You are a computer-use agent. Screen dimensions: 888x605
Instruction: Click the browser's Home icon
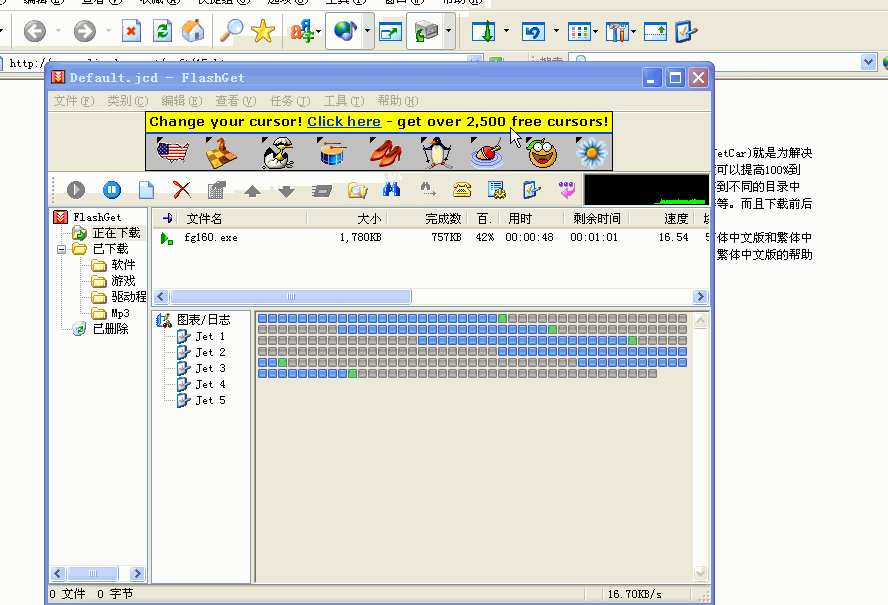tap(193, 31)
